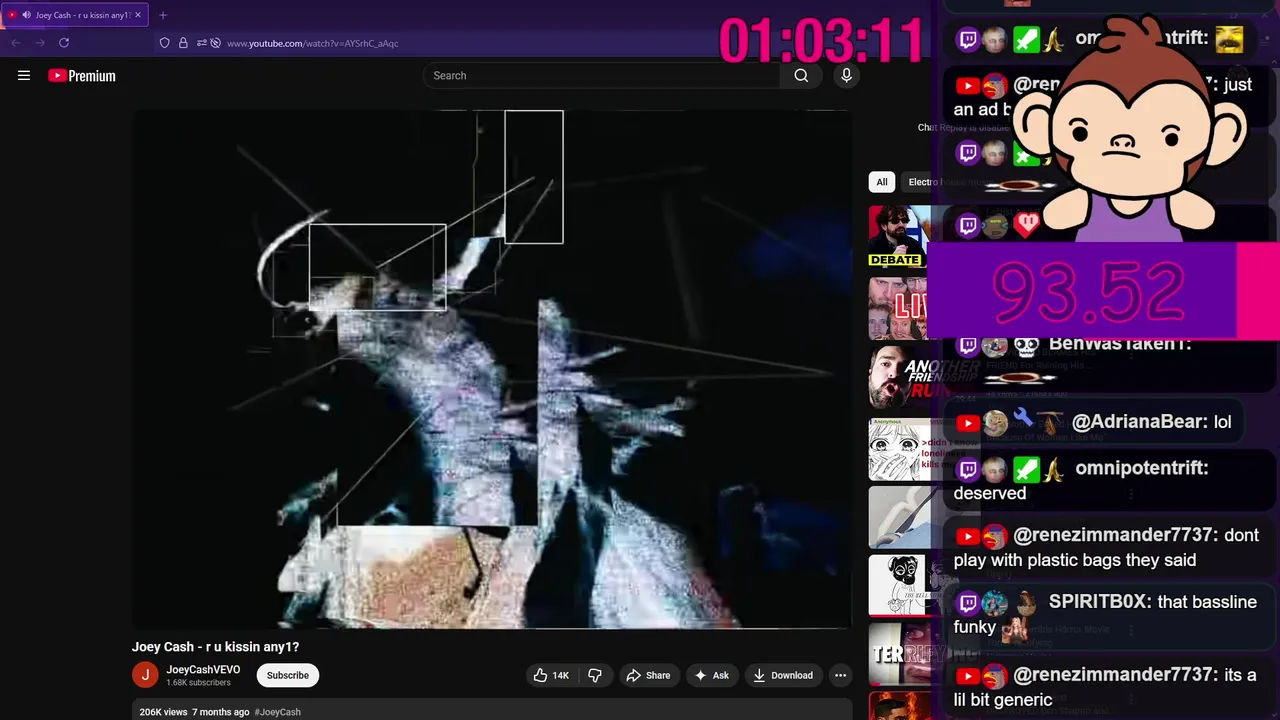Click the video player area

[492, 369]
